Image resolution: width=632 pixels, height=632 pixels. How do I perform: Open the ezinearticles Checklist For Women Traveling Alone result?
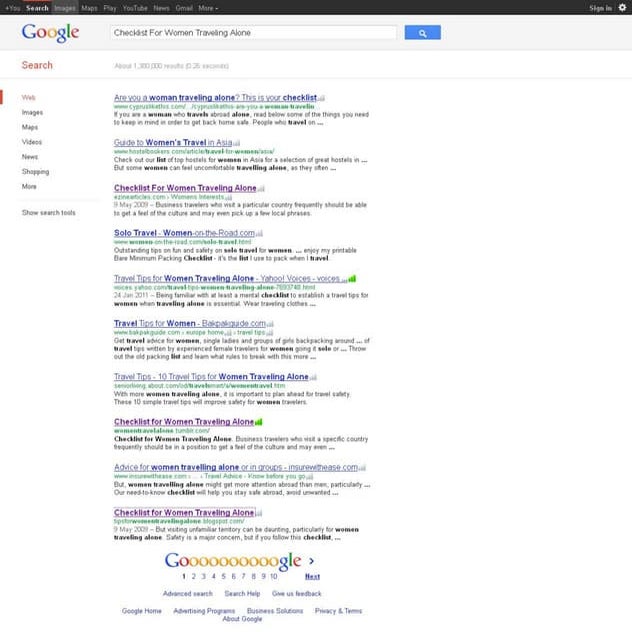[185, 188]
